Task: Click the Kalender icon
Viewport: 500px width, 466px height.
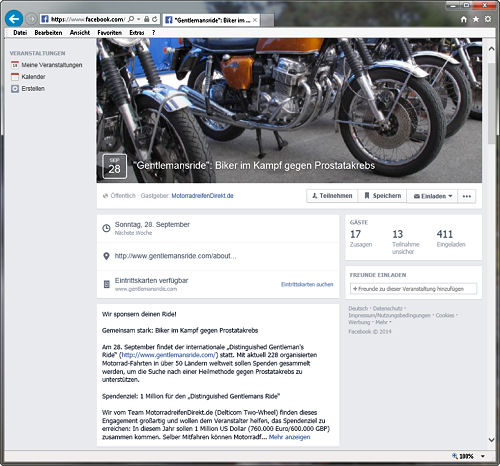Action: (x=15, y=77)
